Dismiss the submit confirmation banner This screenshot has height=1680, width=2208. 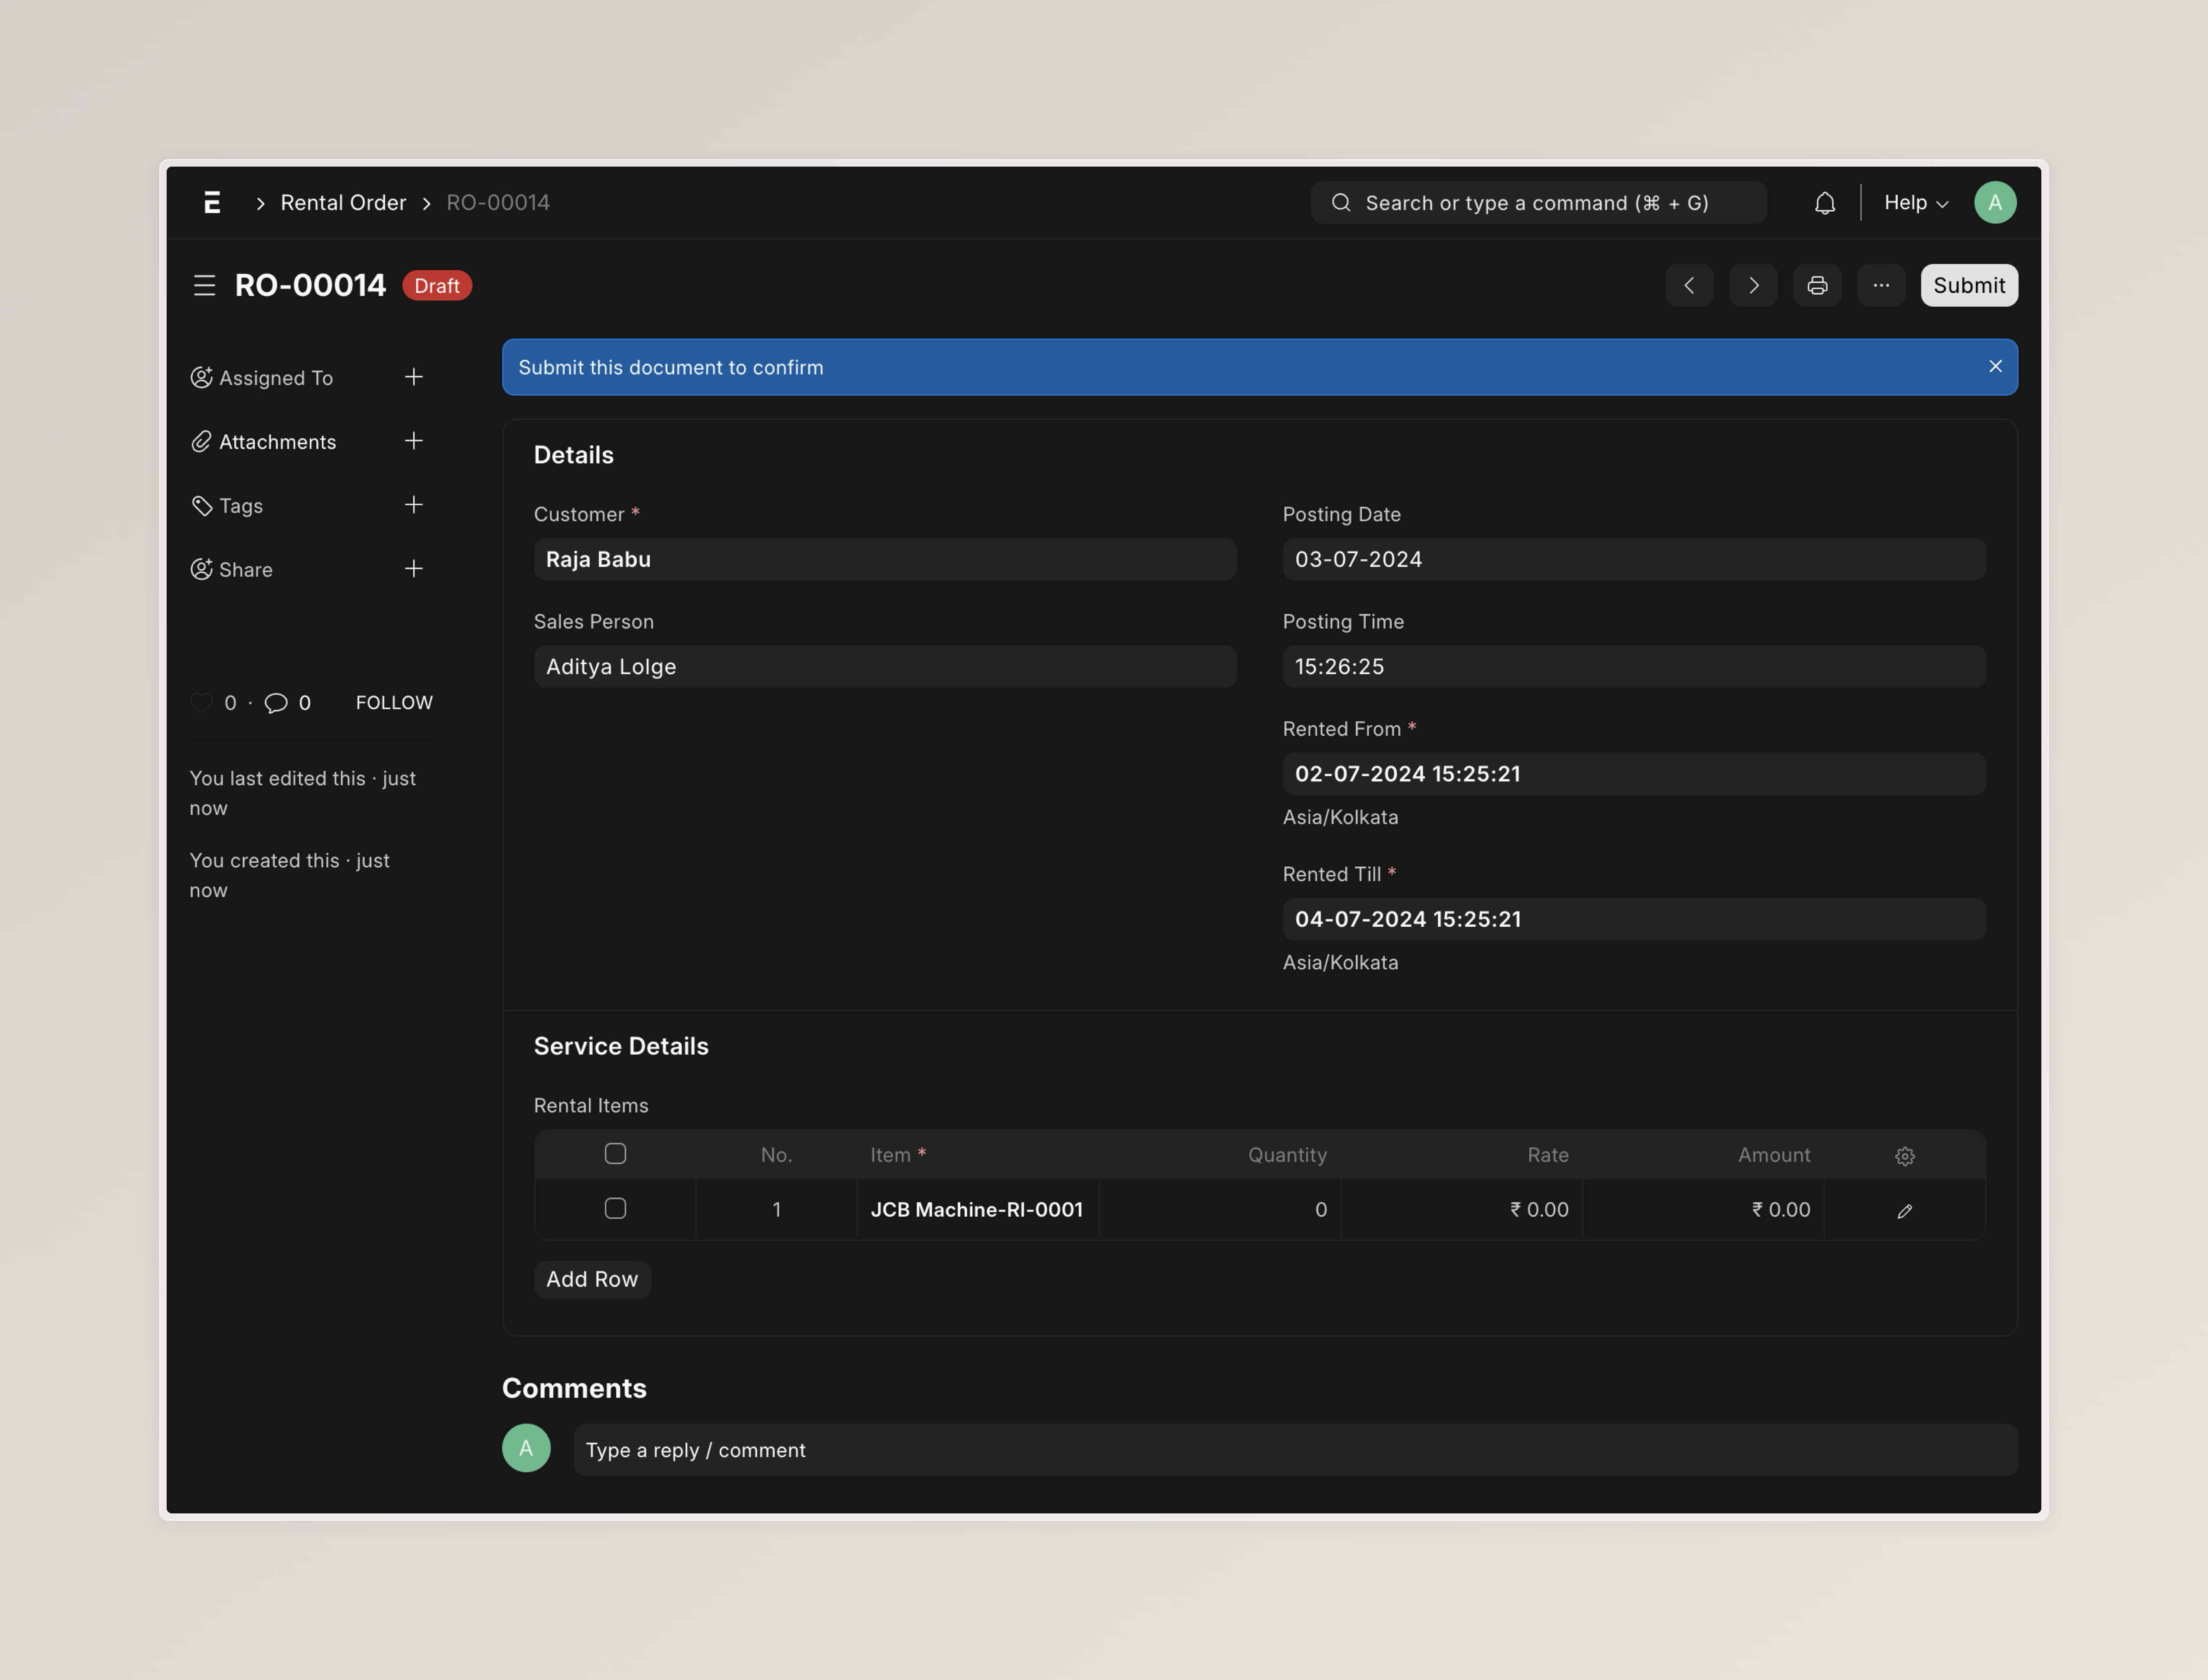(1995, 367)
